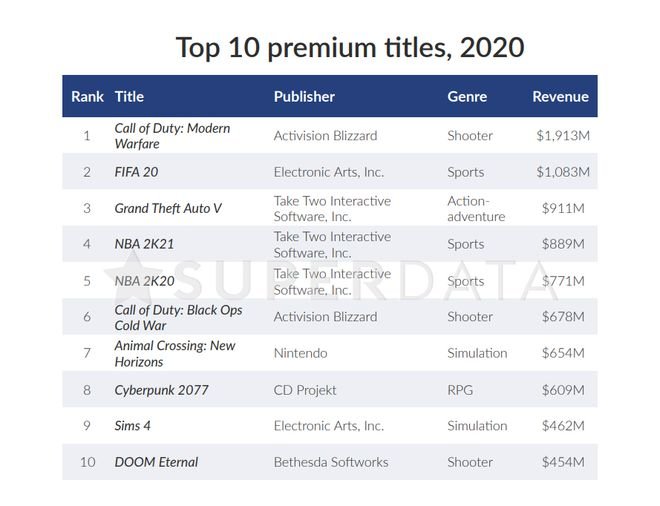Click the Simulation genre in the Sims 4 row
This screenshot has height=506, width=660.
477,426
